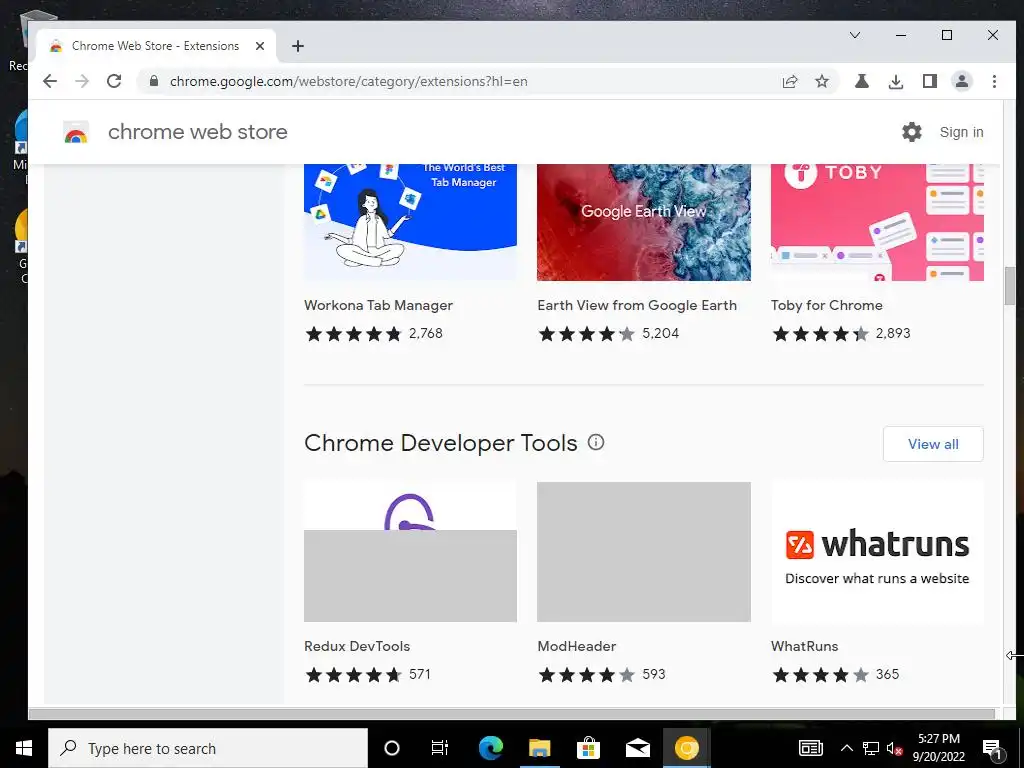Viewport: 1024px width, 768px height.
Task: Open Cortana circle icon on taskbar
Action: point(391,748)
